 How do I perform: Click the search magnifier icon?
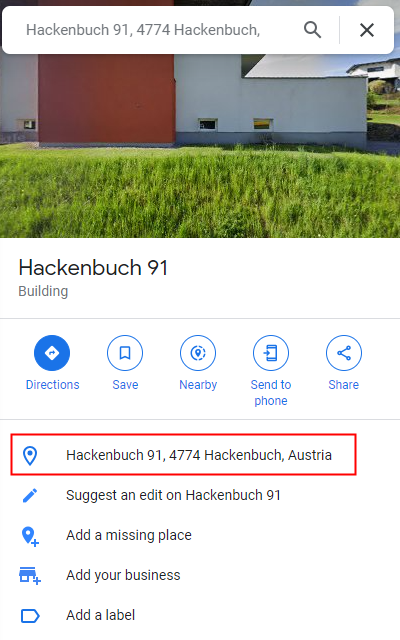click(312, 30)
